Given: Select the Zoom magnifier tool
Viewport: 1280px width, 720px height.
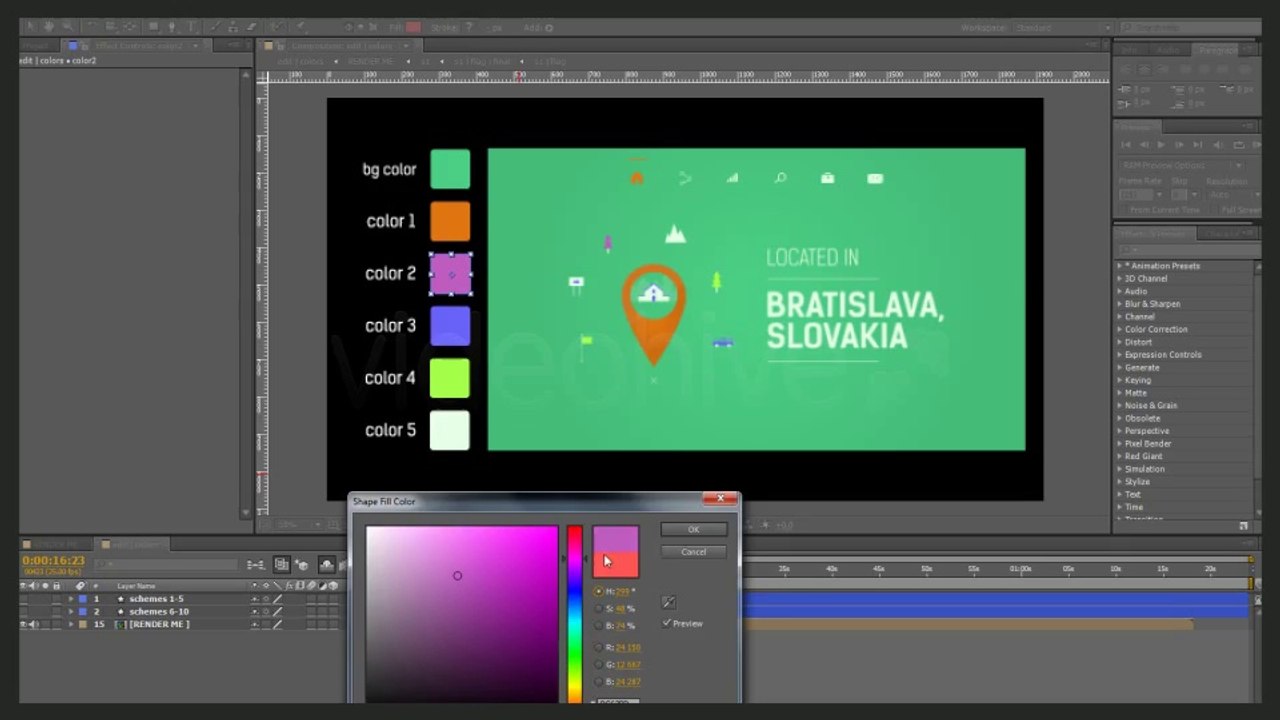Looking at the screenshot, I should (x=66, y=27).
